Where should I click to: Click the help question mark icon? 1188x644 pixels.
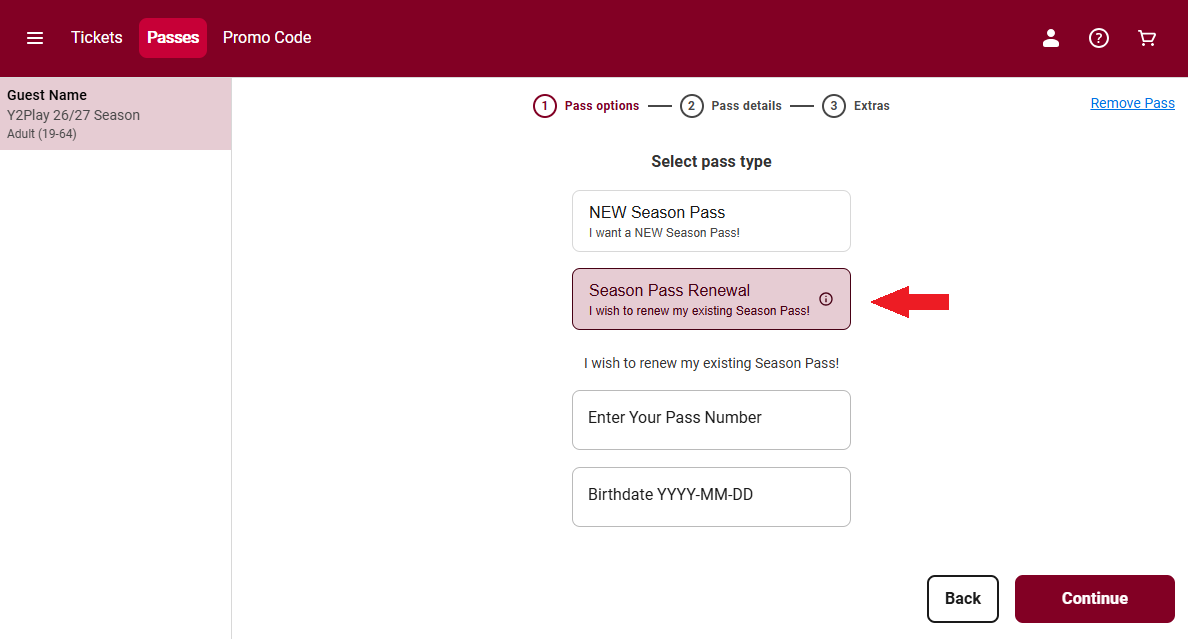[x=1099, y=38]
